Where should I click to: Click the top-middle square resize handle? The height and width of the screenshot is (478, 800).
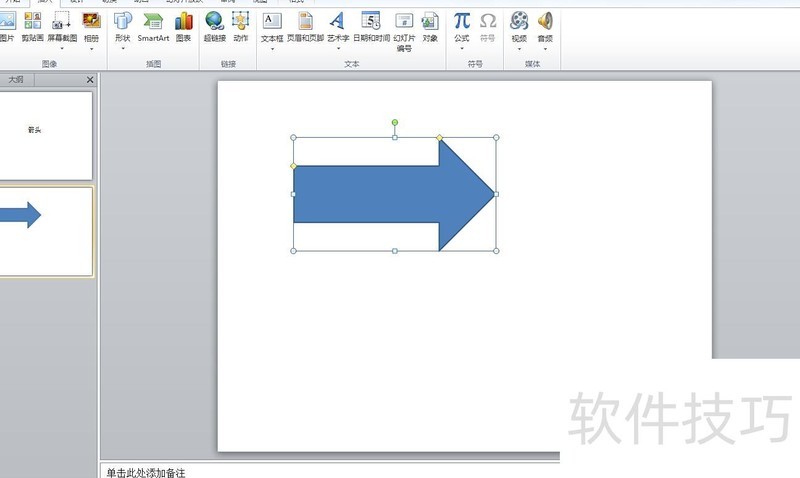394,138
